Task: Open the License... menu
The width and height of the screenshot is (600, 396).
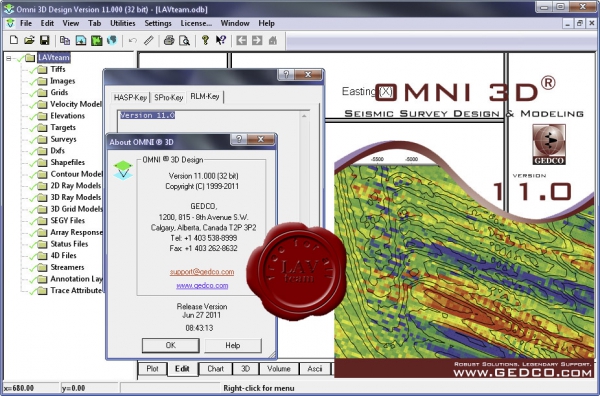Action: tap(196, 23)
